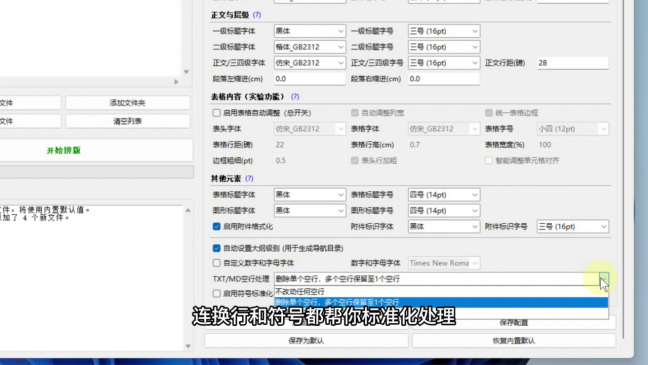
Task: Open the 二级标题字体 dropdown showing 楷体_GB2312
Action: click(x=310, y=47)
